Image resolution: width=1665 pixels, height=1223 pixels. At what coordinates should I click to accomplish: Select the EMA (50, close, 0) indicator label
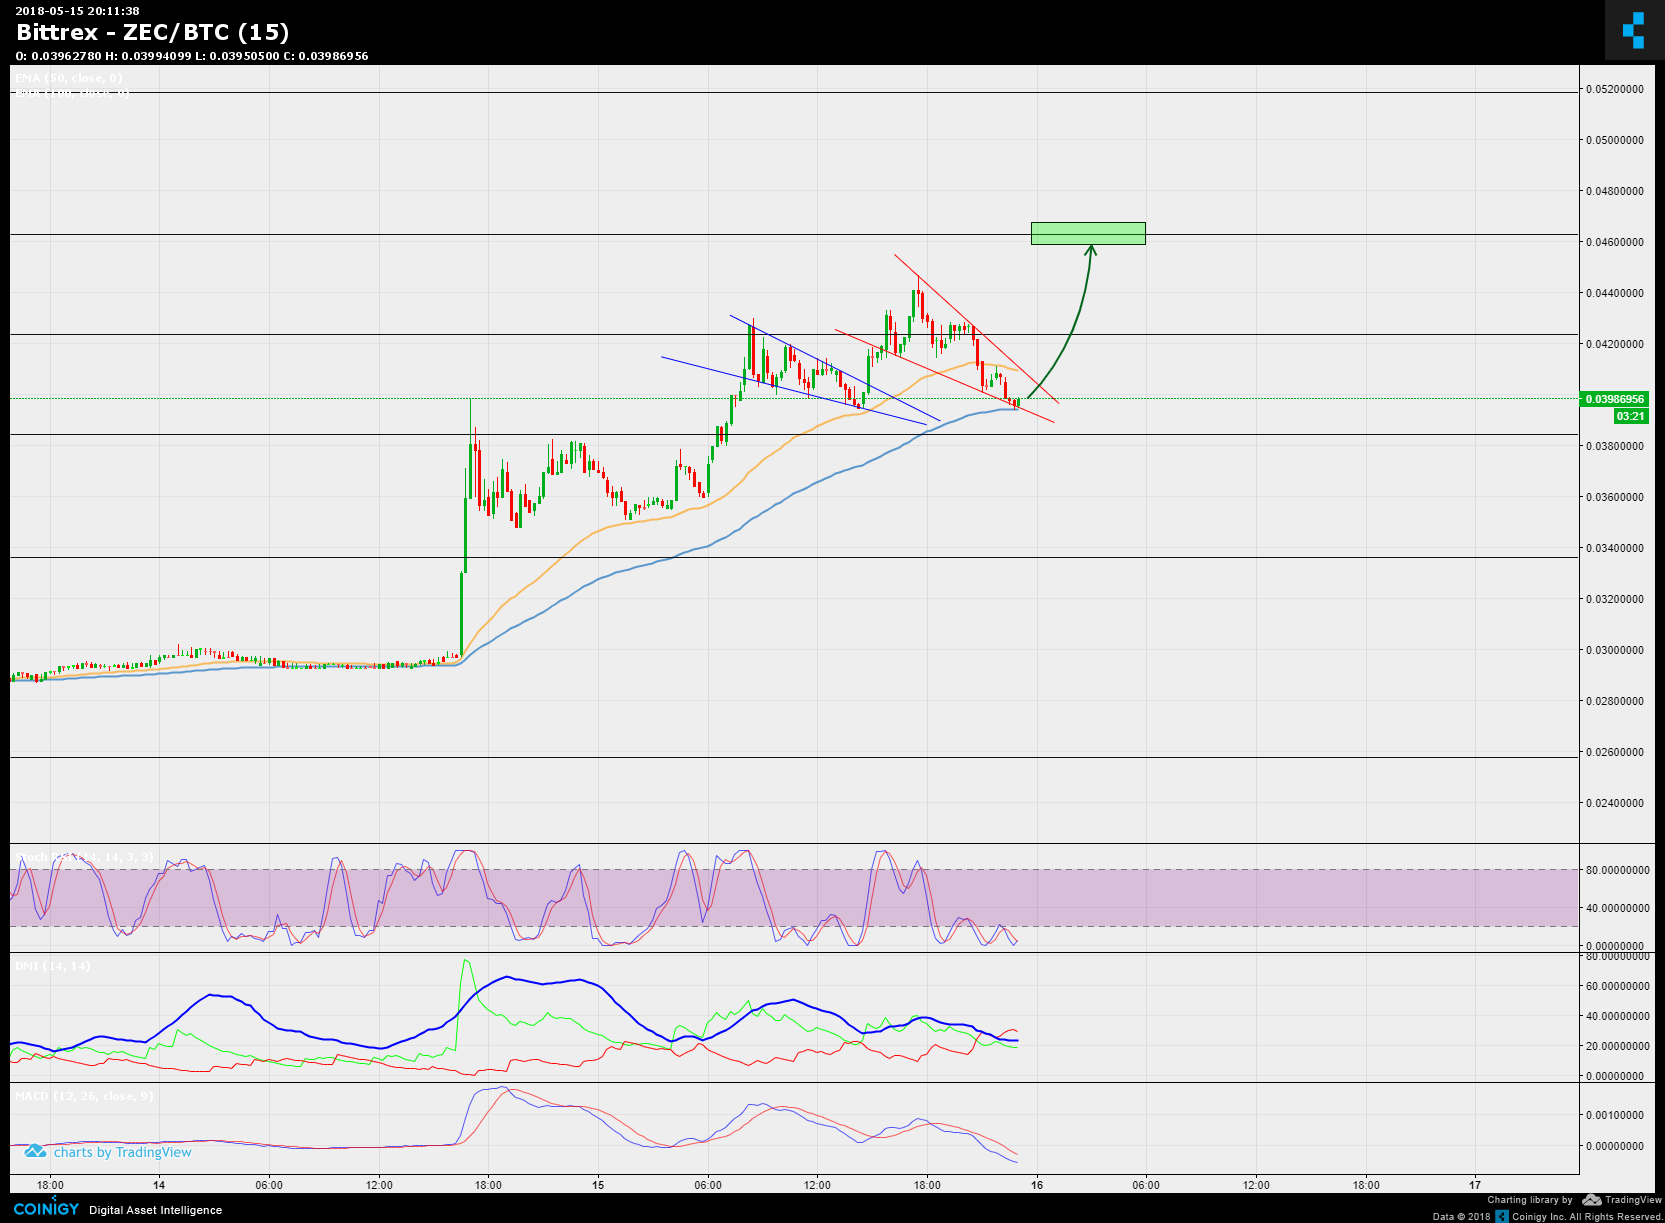click(x=69, y=78)
